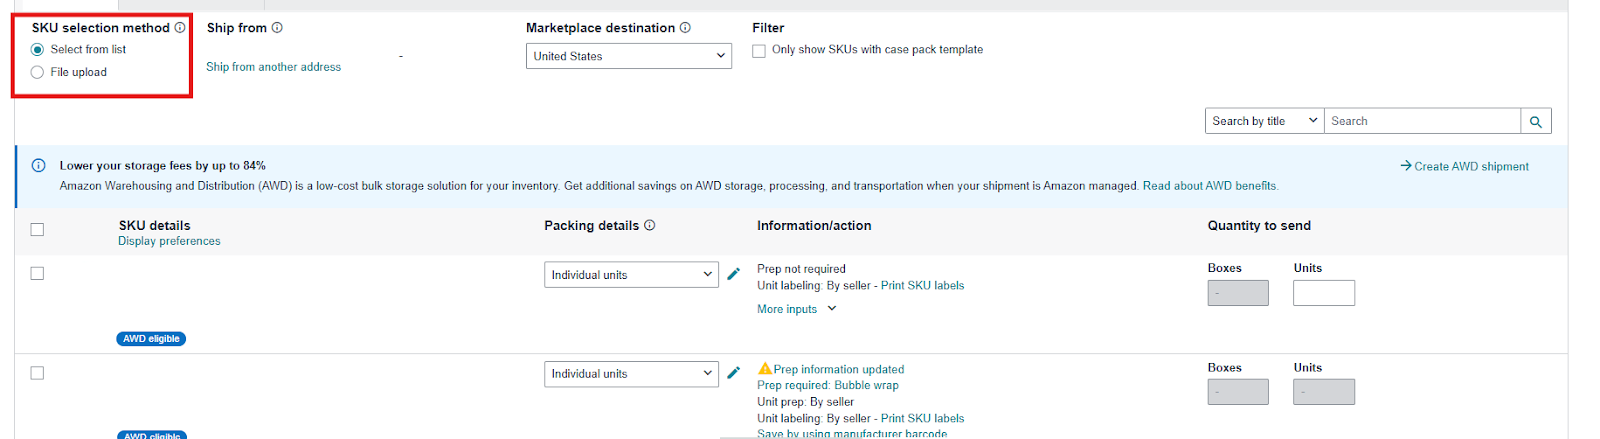This screenshot has width=1600, height=439.
Task: Click the first row Units input field
Action: click(x=1323, y=293)
